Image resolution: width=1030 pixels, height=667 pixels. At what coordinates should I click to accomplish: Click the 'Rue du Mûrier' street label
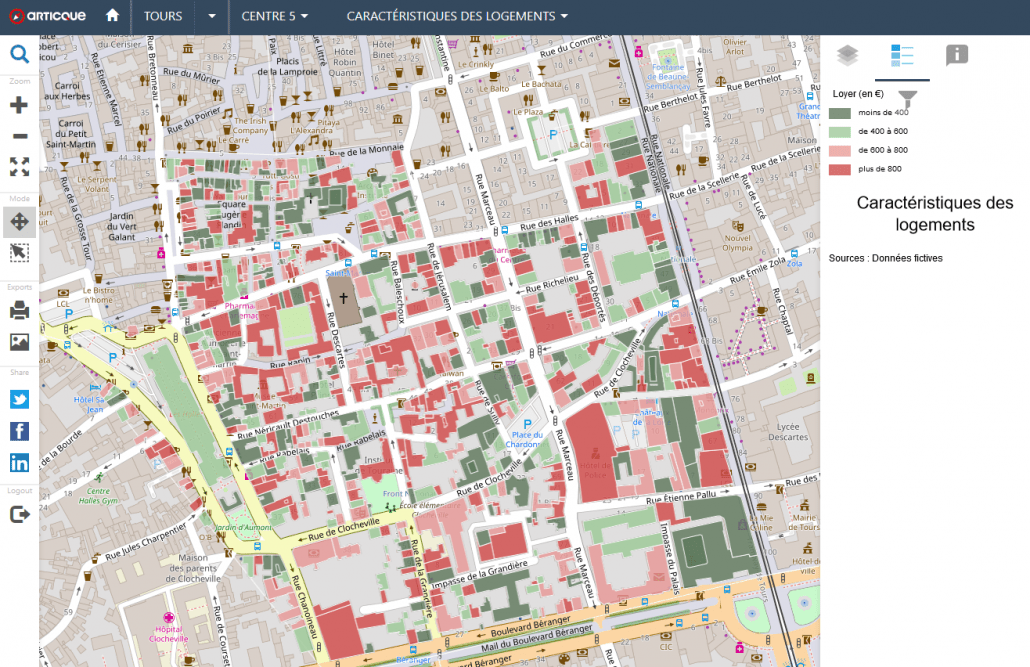pos(191,76)
